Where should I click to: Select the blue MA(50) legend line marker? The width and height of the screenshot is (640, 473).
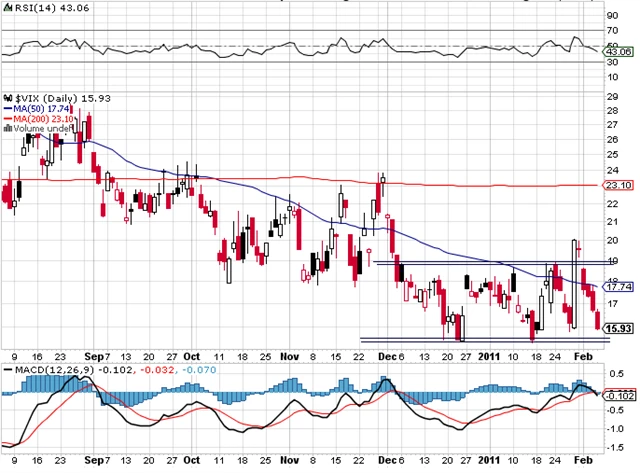pos(8,109)
